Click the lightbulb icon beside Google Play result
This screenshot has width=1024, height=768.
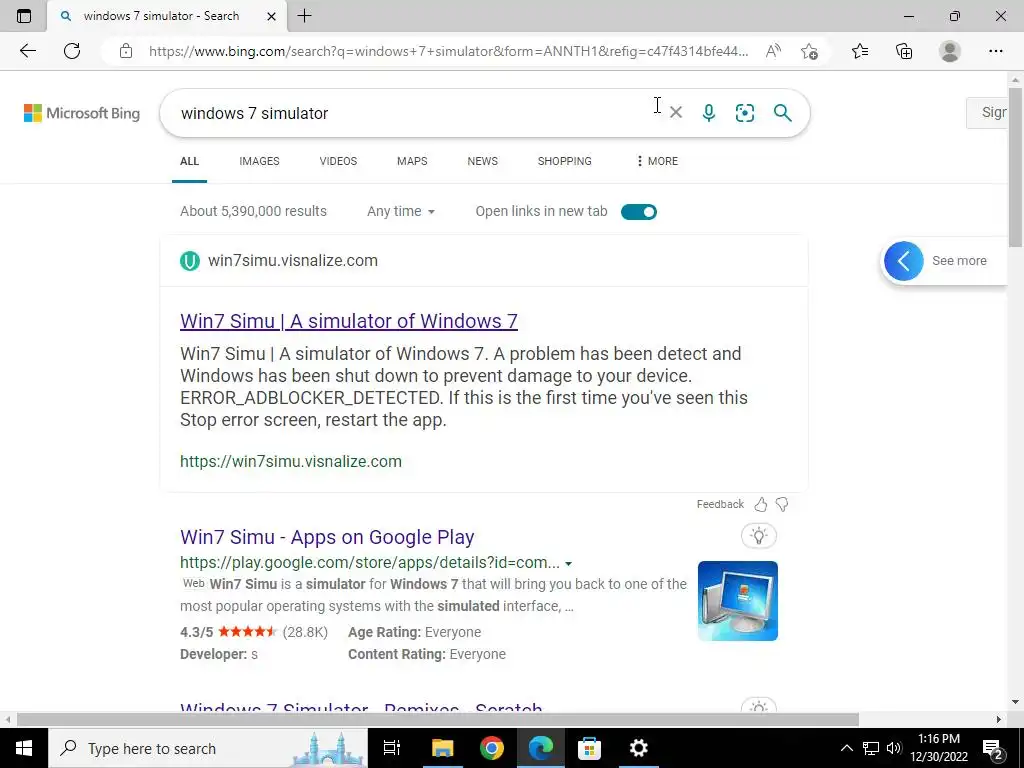click(x=759, y=536)
